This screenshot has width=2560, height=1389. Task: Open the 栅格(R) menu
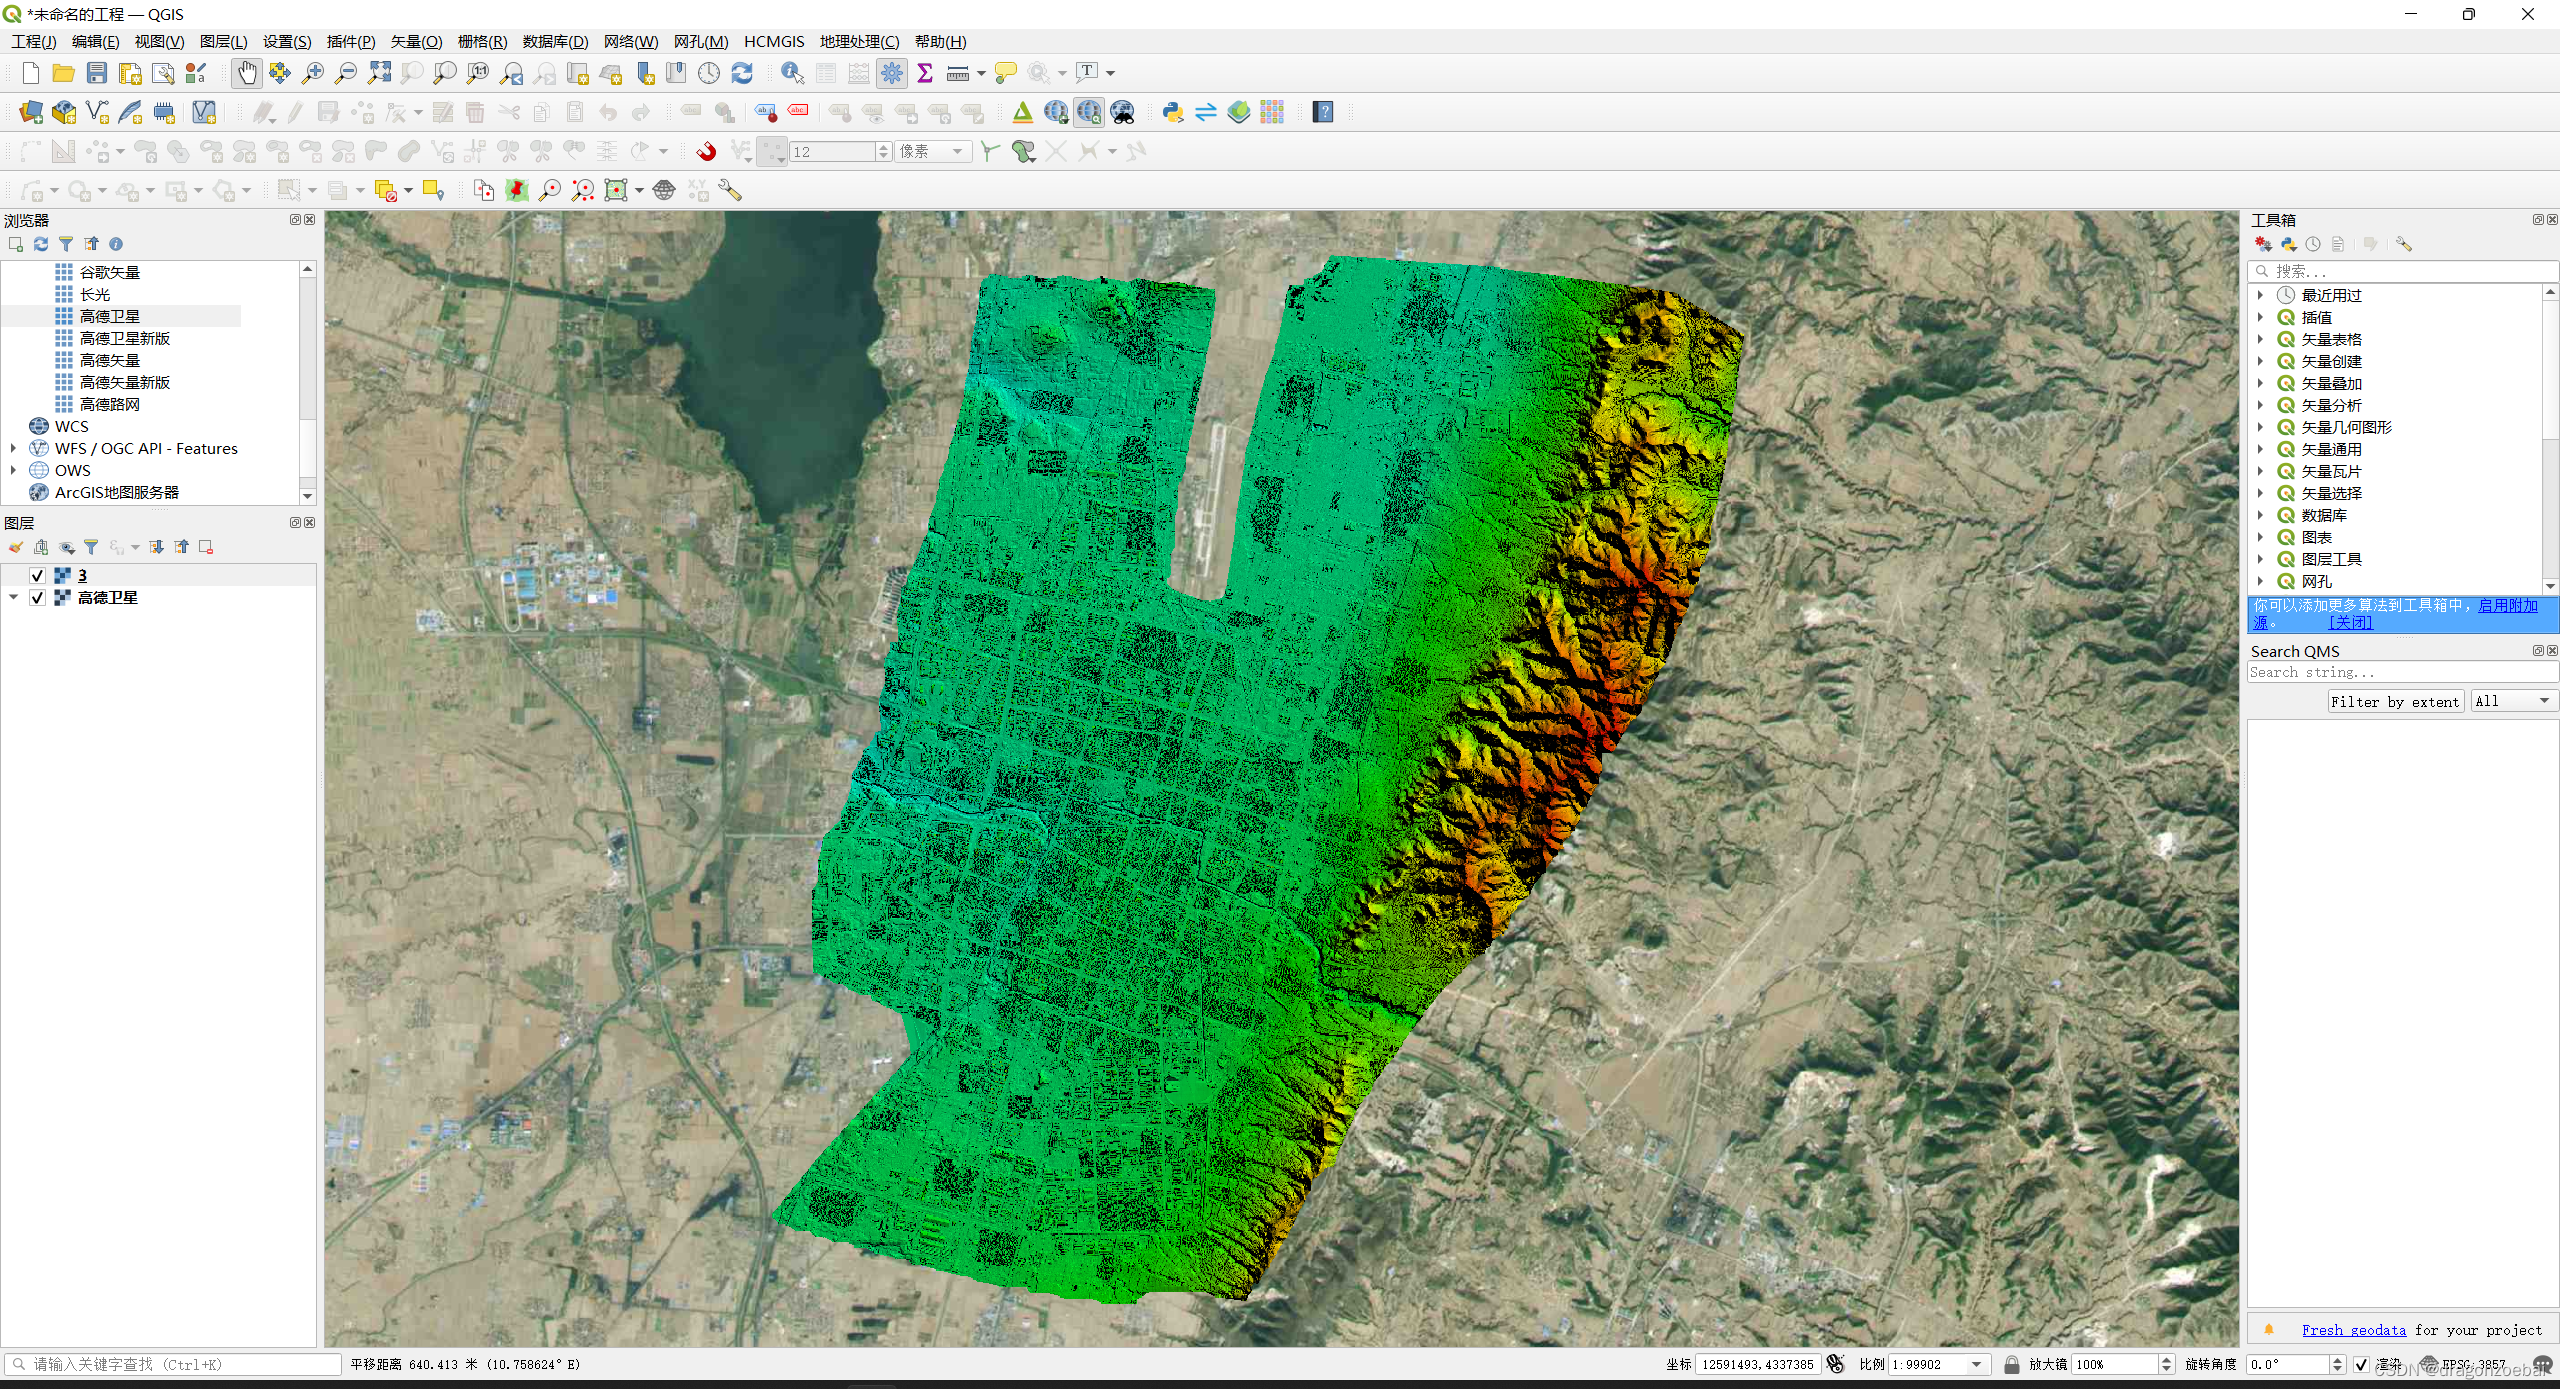point(482,41)
